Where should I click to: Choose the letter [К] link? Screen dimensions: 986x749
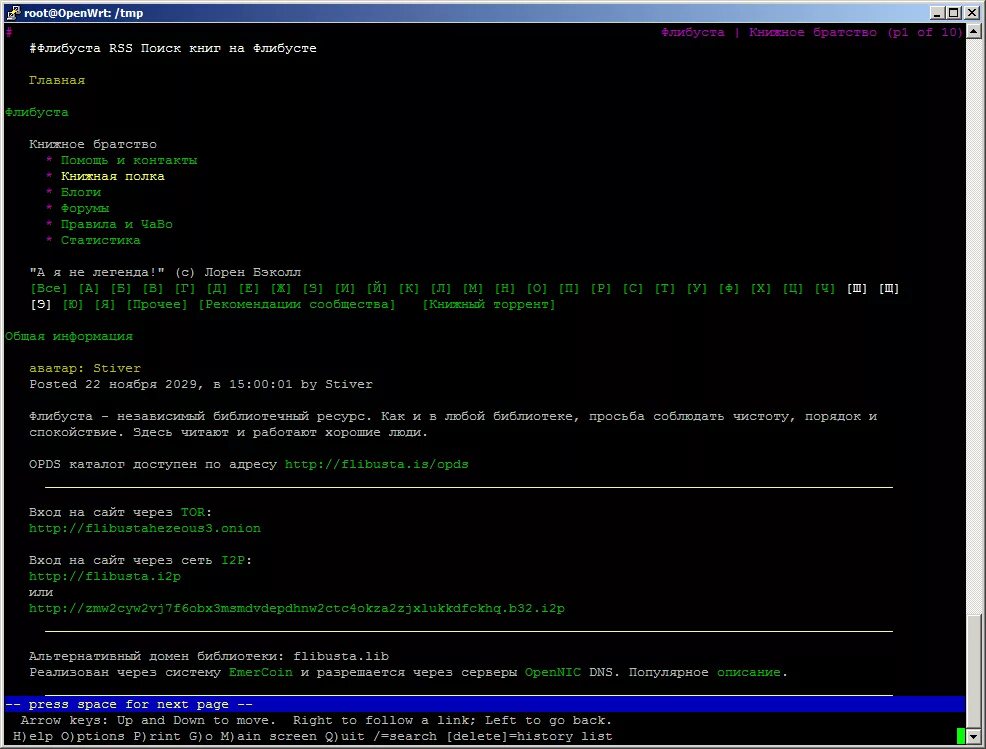click(x=409, y=288)
